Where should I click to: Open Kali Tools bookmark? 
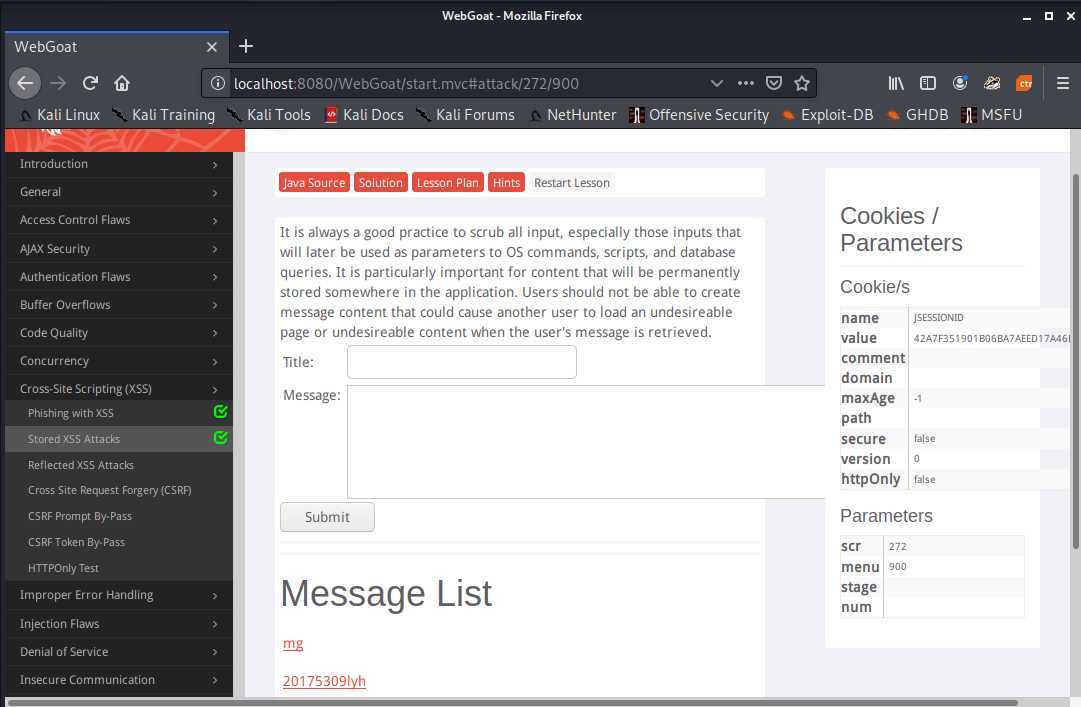[269, 115]
